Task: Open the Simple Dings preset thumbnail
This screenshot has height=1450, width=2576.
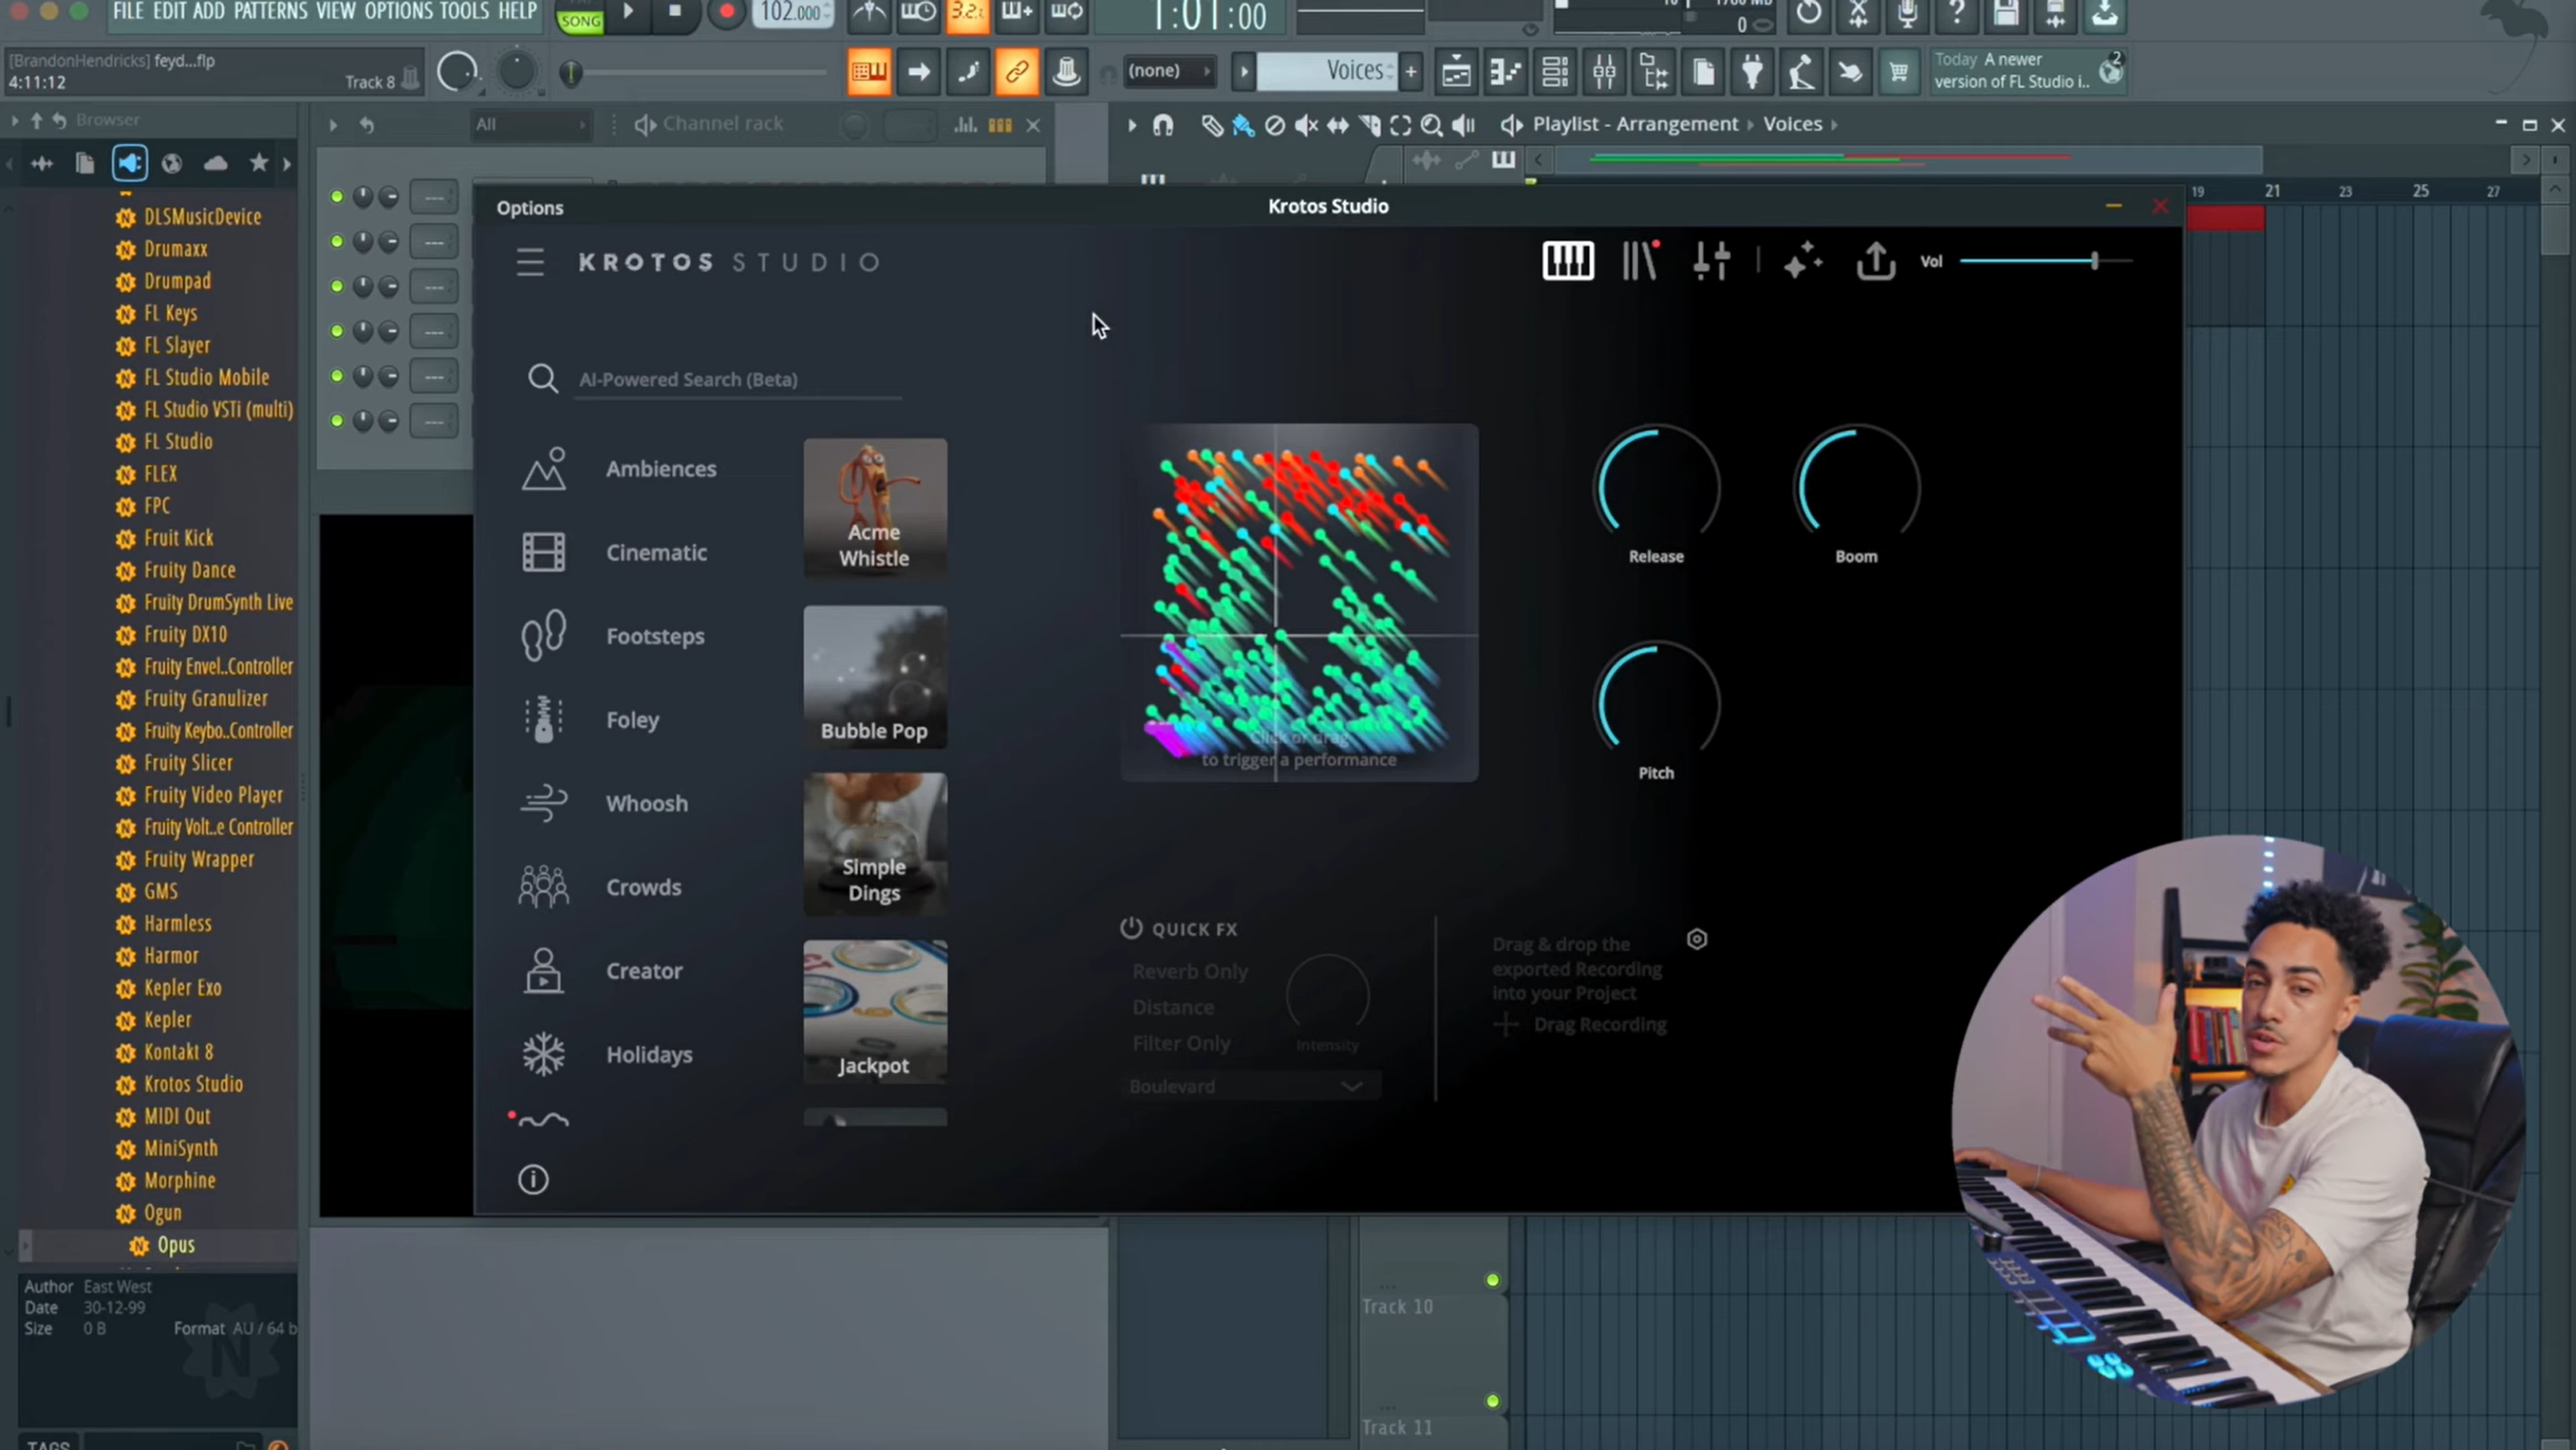Action: click(x=875, y=843)
